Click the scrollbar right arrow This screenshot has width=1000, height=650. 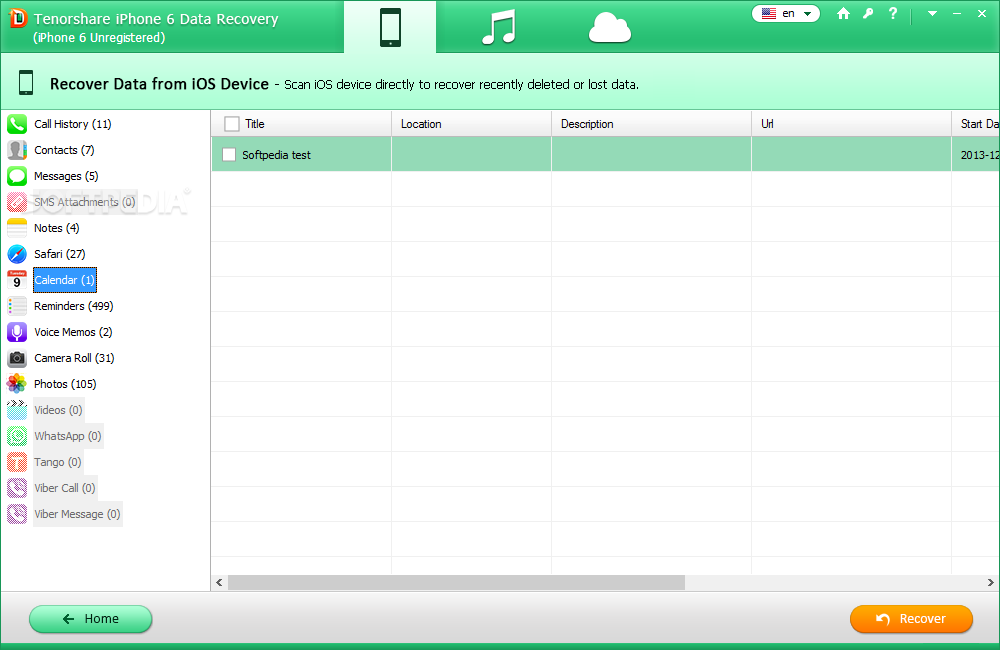coord(990,582)
